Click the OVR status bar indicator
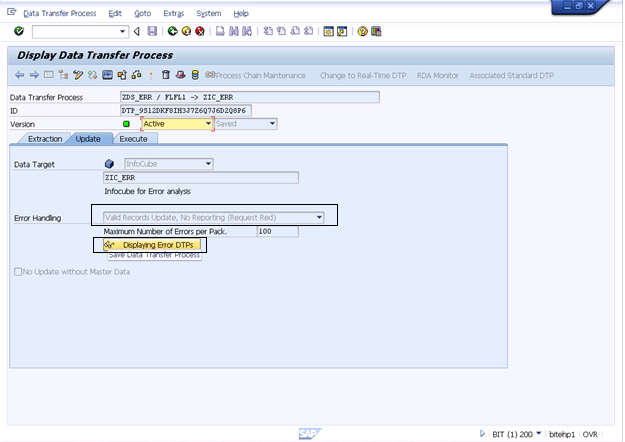Viewport: 625px width, 442px height. click(x=590, y=434)
